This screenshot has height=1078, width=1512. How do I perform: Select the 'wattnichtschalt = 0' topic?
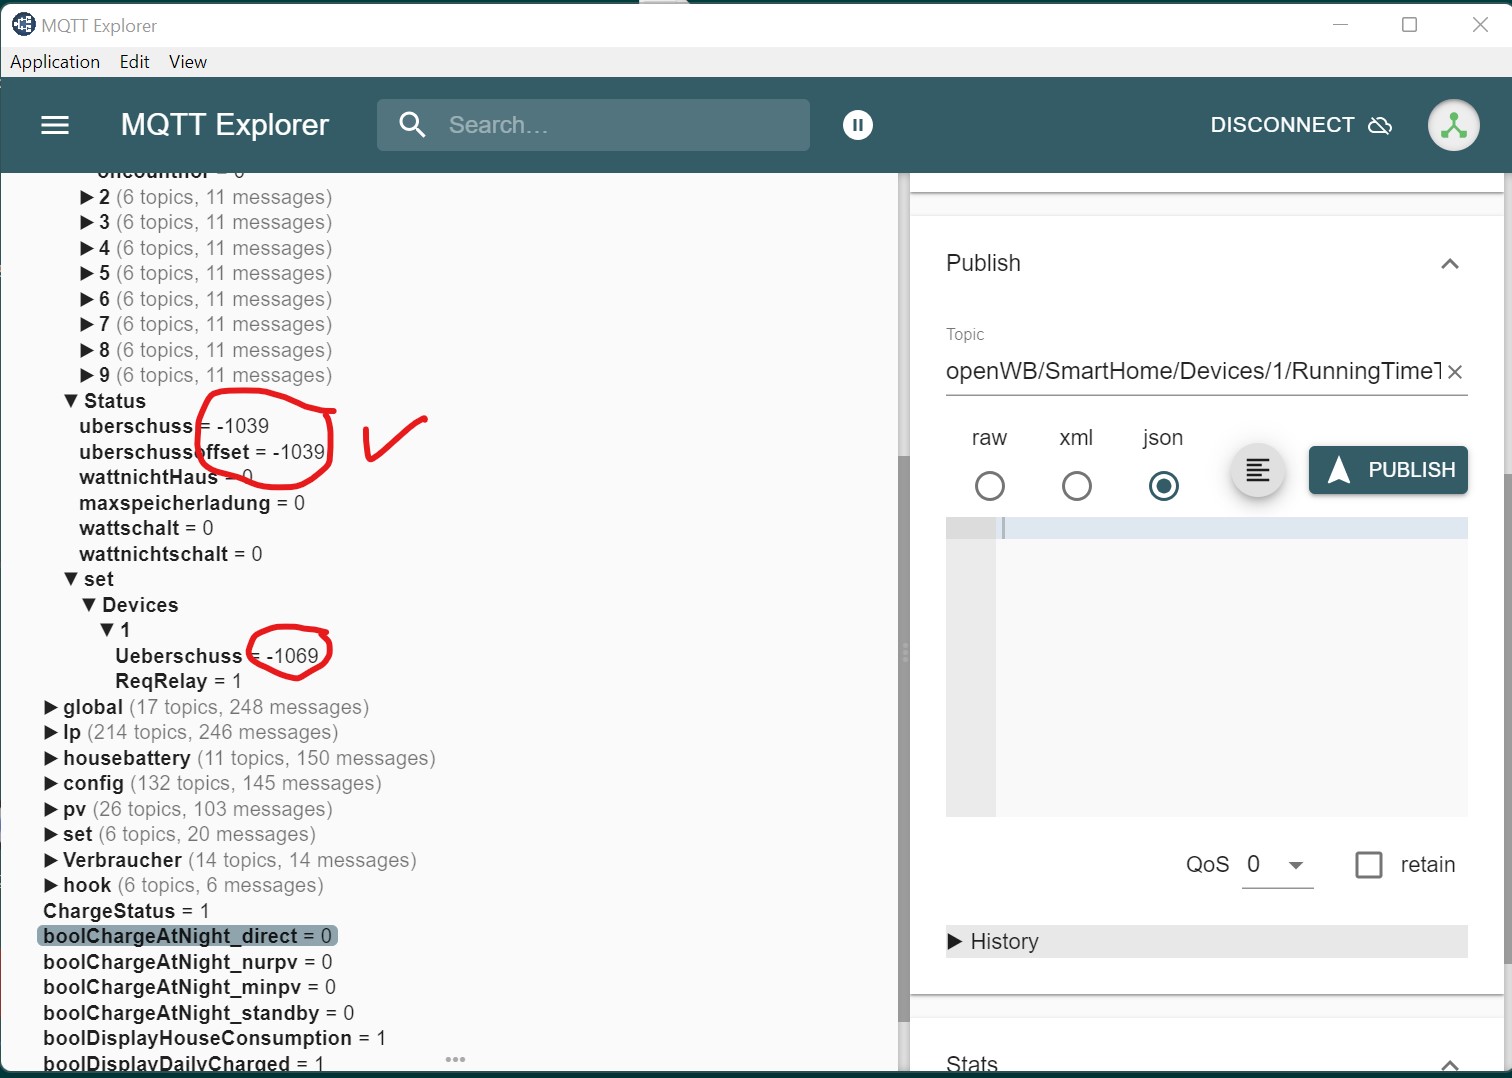pyautogui.click(x=171, y=554)
